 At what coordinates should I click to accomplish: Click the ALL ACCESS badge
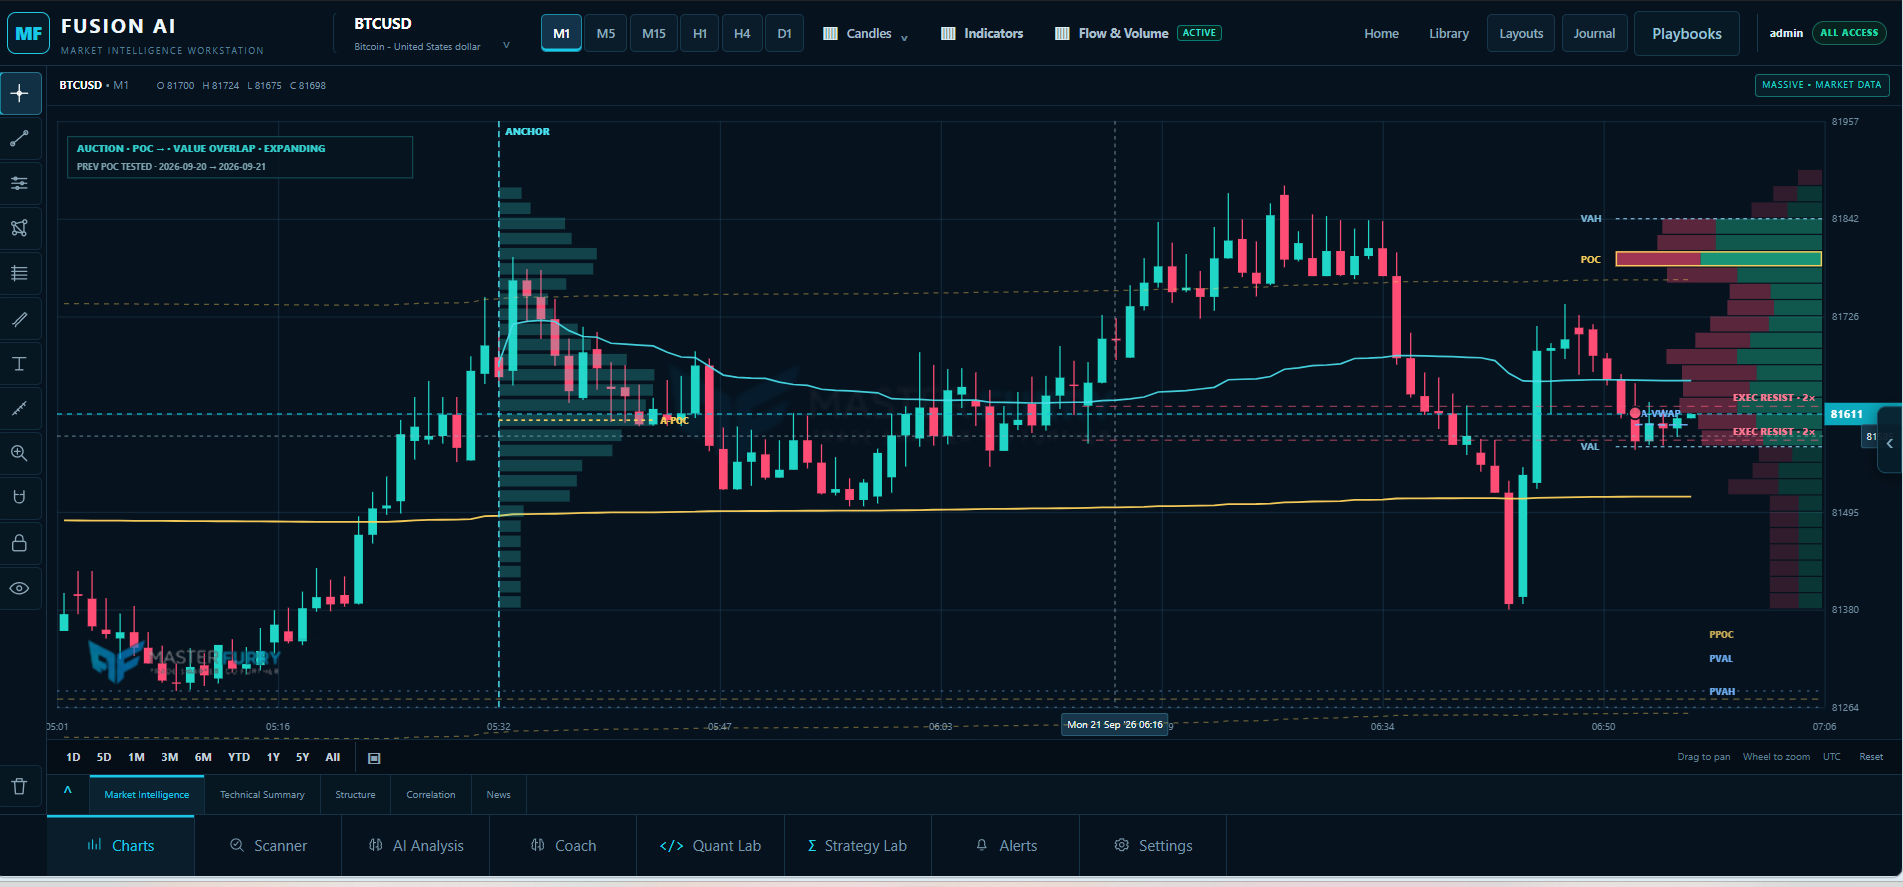[x=1849, y=33]
